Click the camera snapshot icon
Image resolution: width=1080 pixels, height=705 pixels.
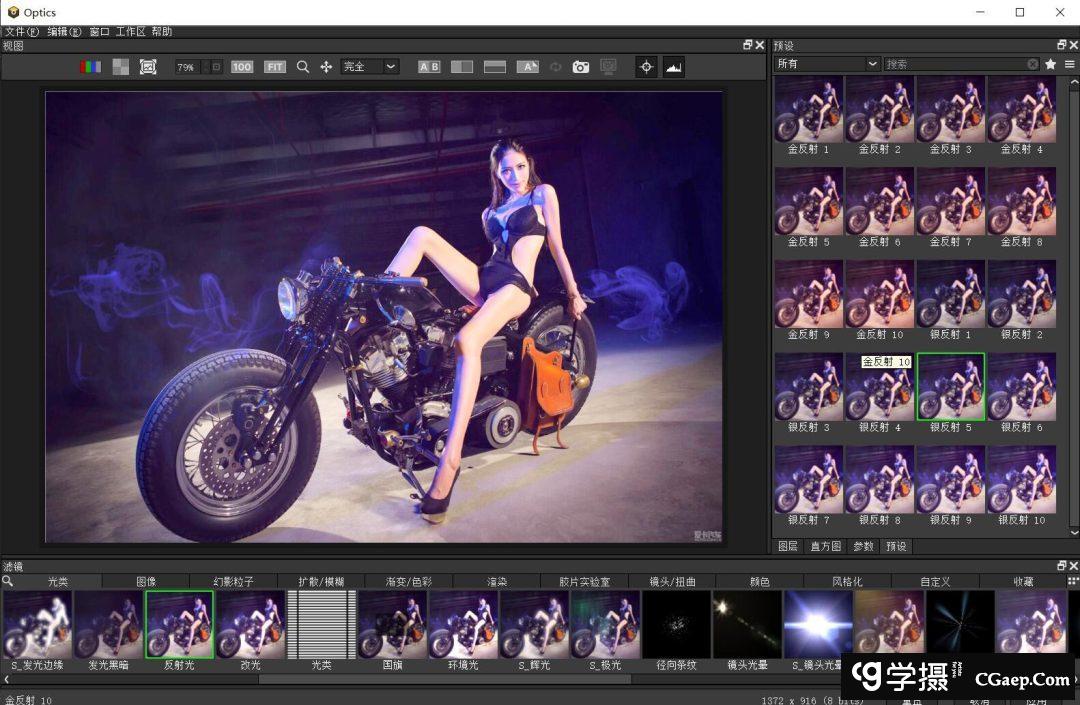point(581,67)
